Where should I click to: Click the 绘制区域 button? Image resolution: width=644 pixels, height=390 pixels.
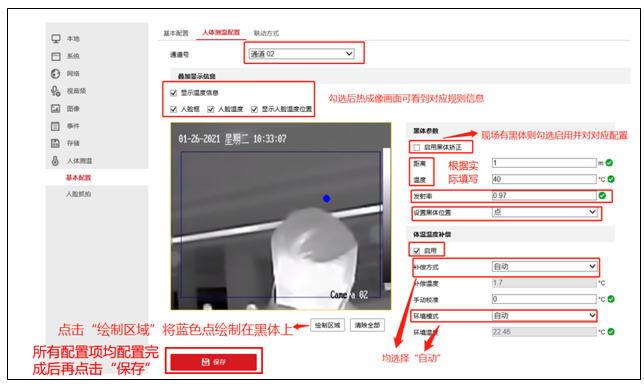pyautogui.click(x=327, y=325)
